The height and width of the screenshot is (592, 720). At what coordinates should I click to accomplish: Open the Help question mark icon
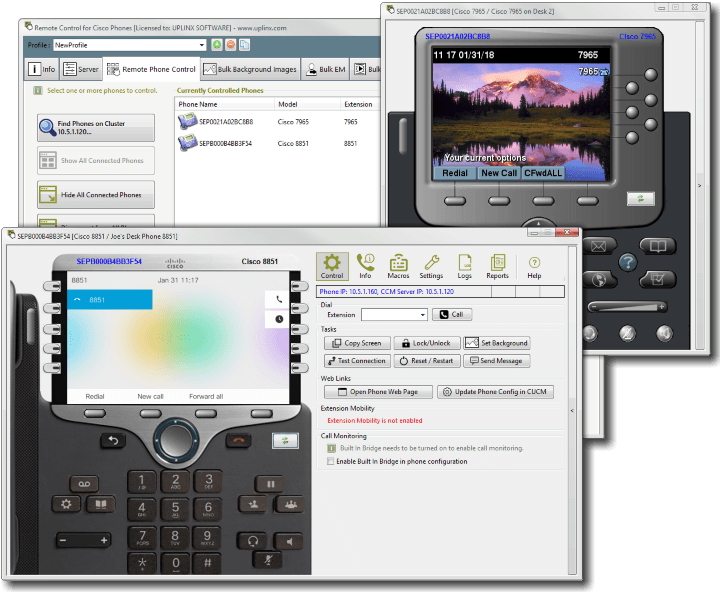coord(534,267)
